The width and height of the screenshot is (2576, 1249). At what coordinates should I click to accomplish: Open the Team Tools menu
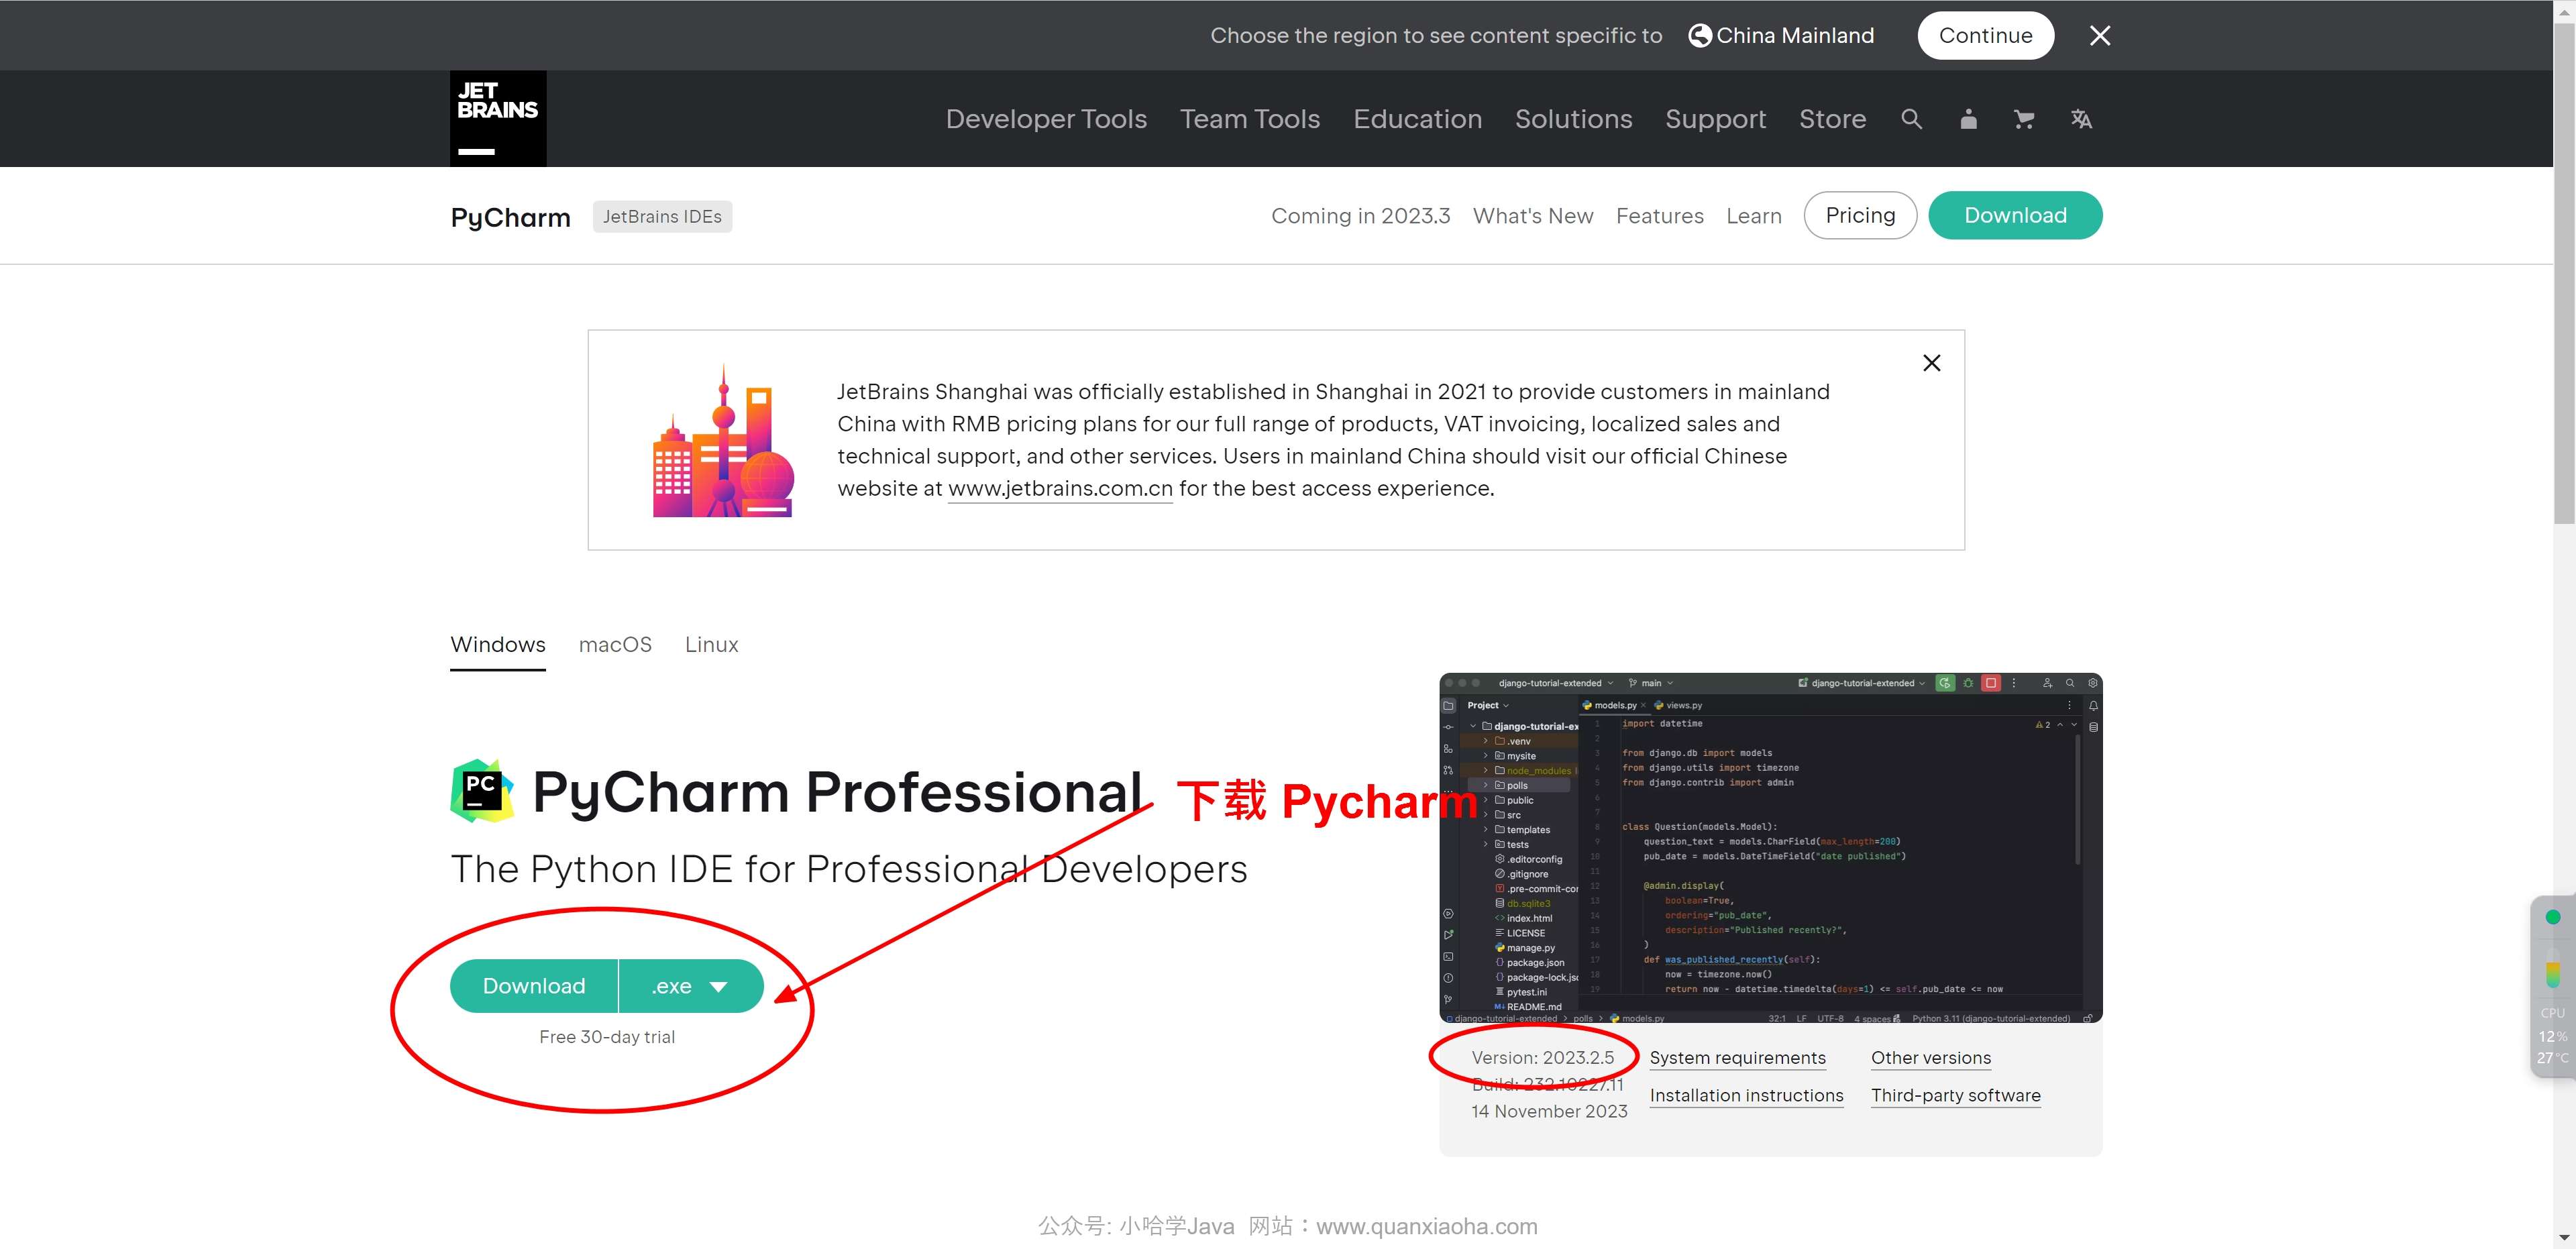(1250, 119)
